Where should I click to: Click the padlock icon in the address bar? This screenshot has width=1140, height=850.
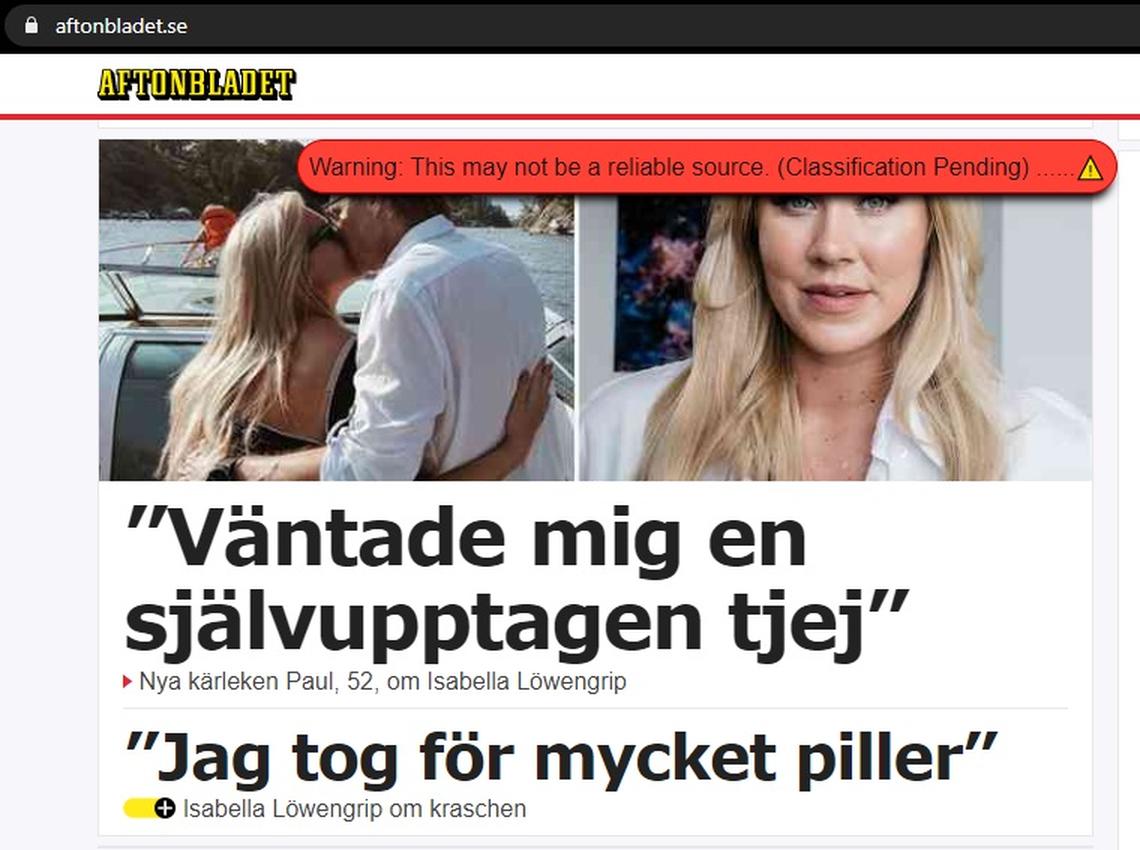(31, 25)
